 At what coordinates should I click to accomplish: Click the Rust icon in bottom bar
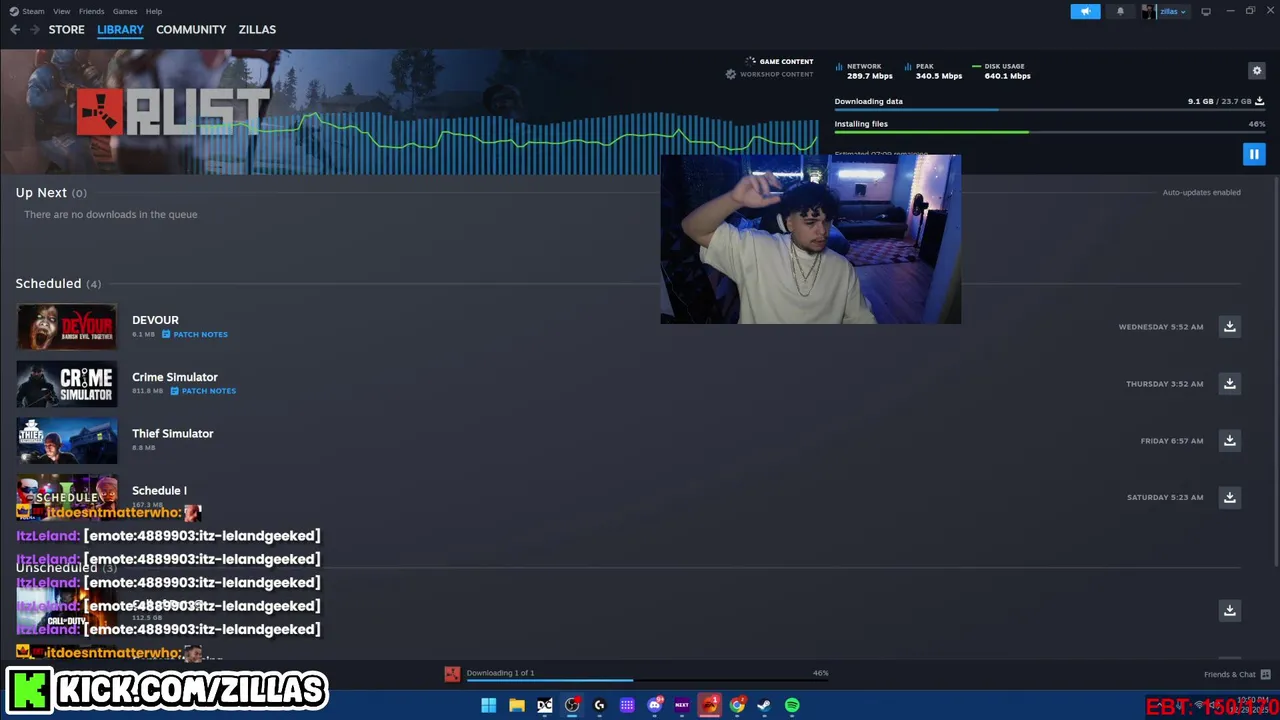pyautogui.click(x=452, y=674)
